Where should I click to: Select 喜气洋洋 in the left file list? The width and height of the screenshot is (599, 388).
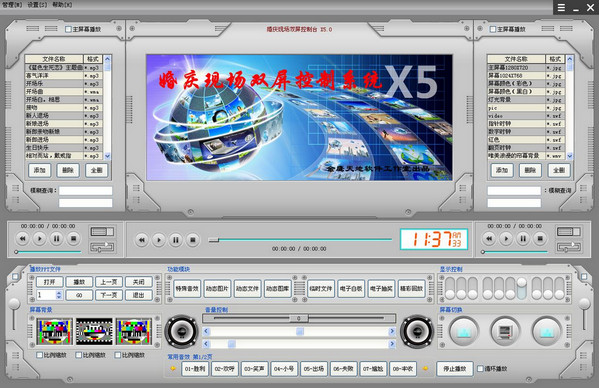pos(54,76)
